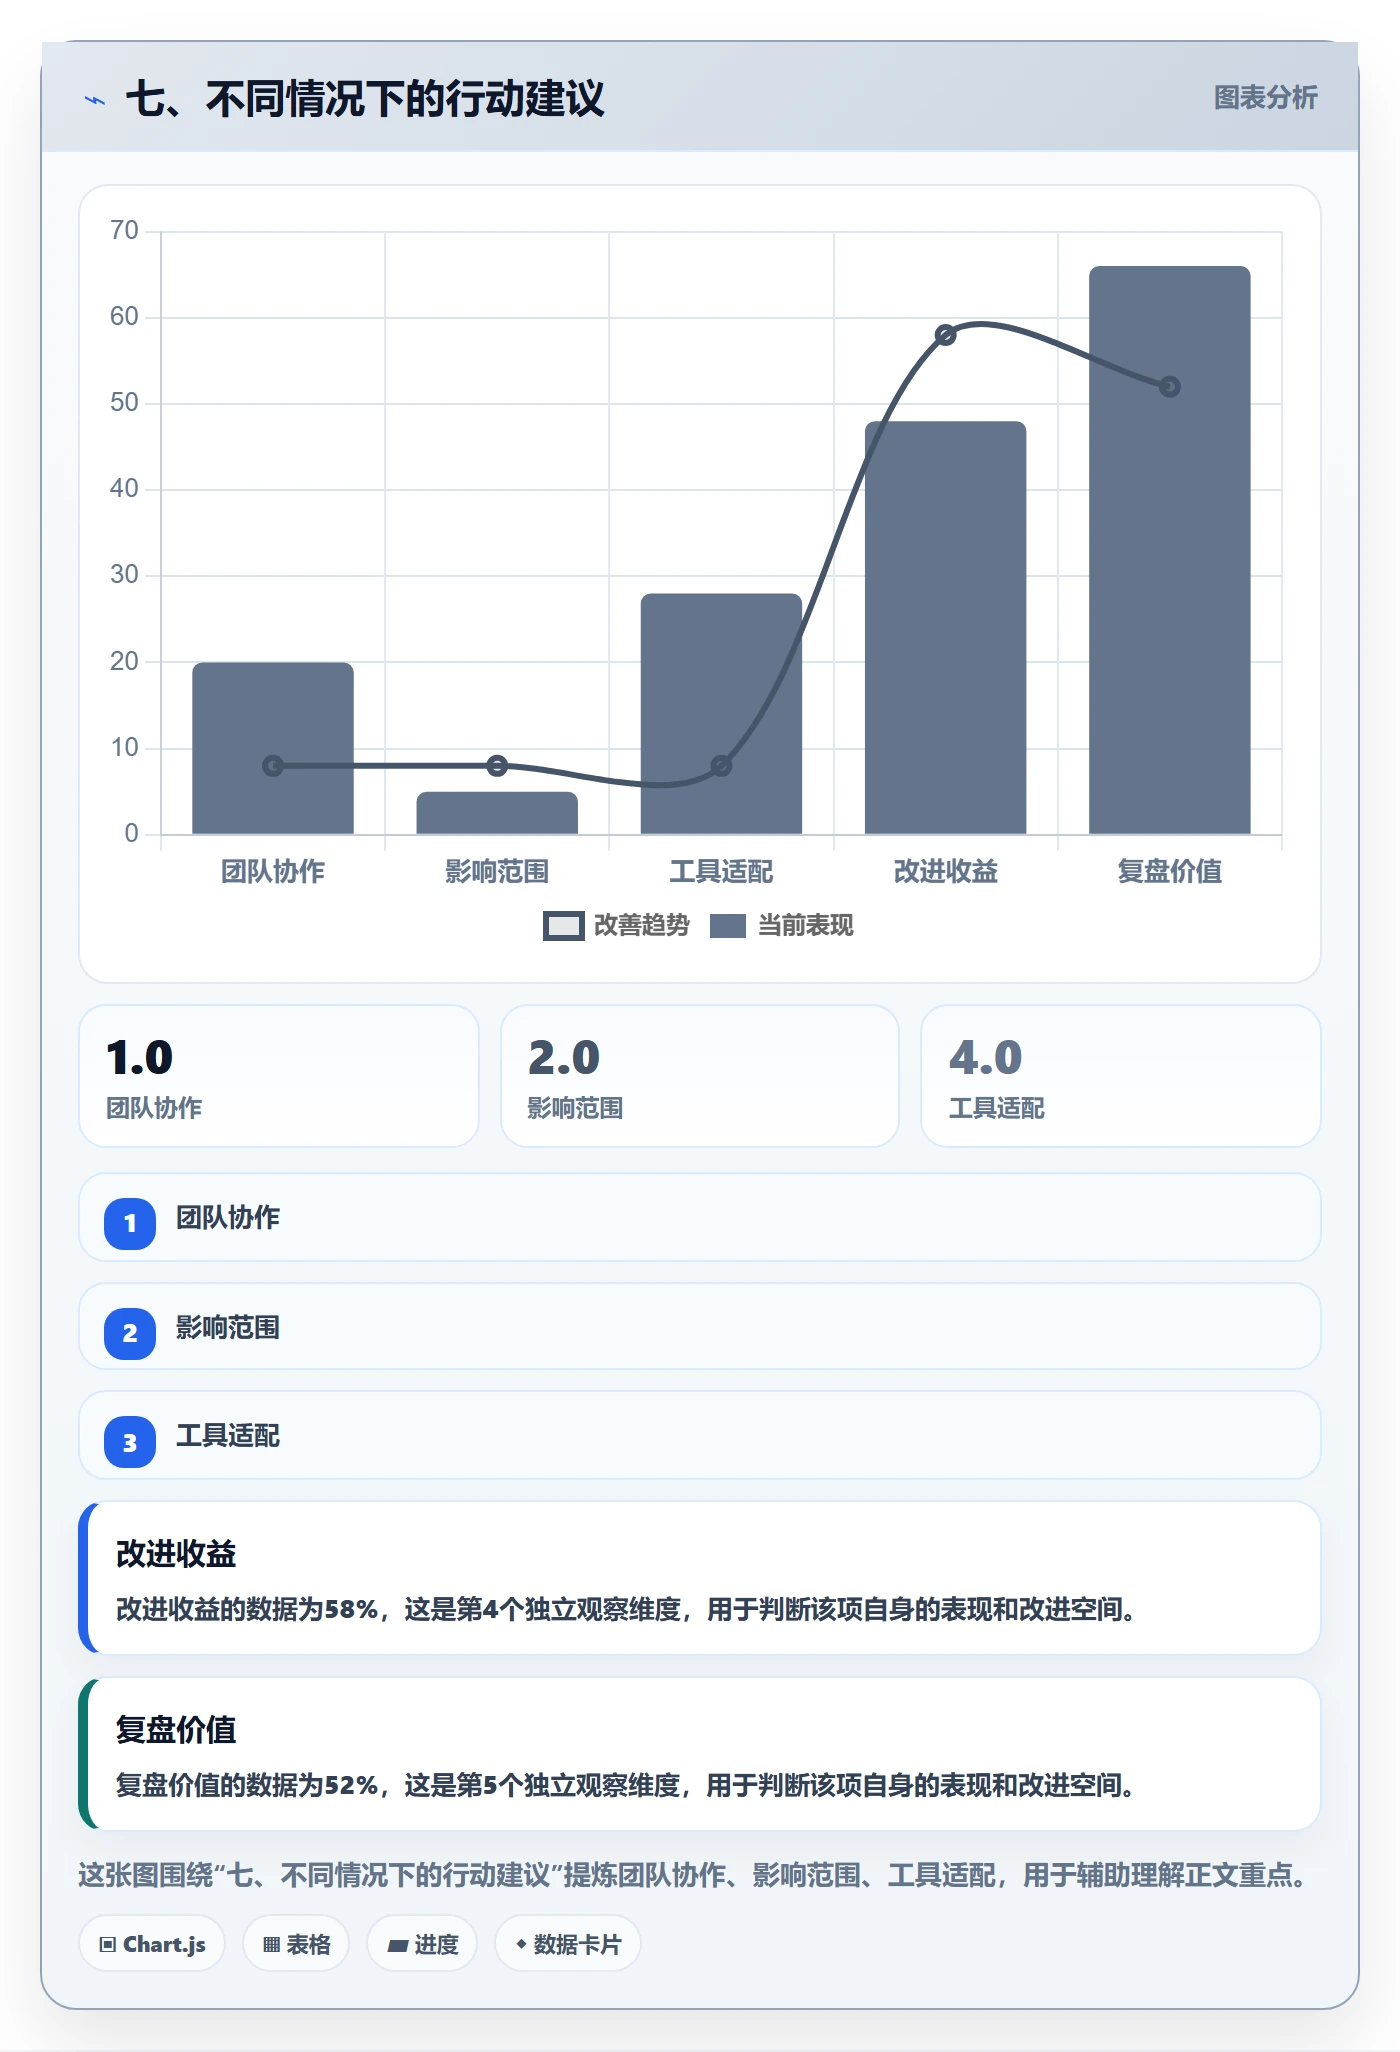Click the 数据卡片 tag diamond icon
1400x2052 pixels.
[521, 1944]
